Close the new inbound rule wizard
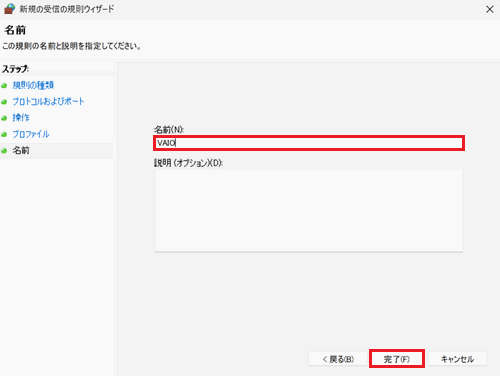Screen dimensions: 500x376 click(x=489, y=9)
